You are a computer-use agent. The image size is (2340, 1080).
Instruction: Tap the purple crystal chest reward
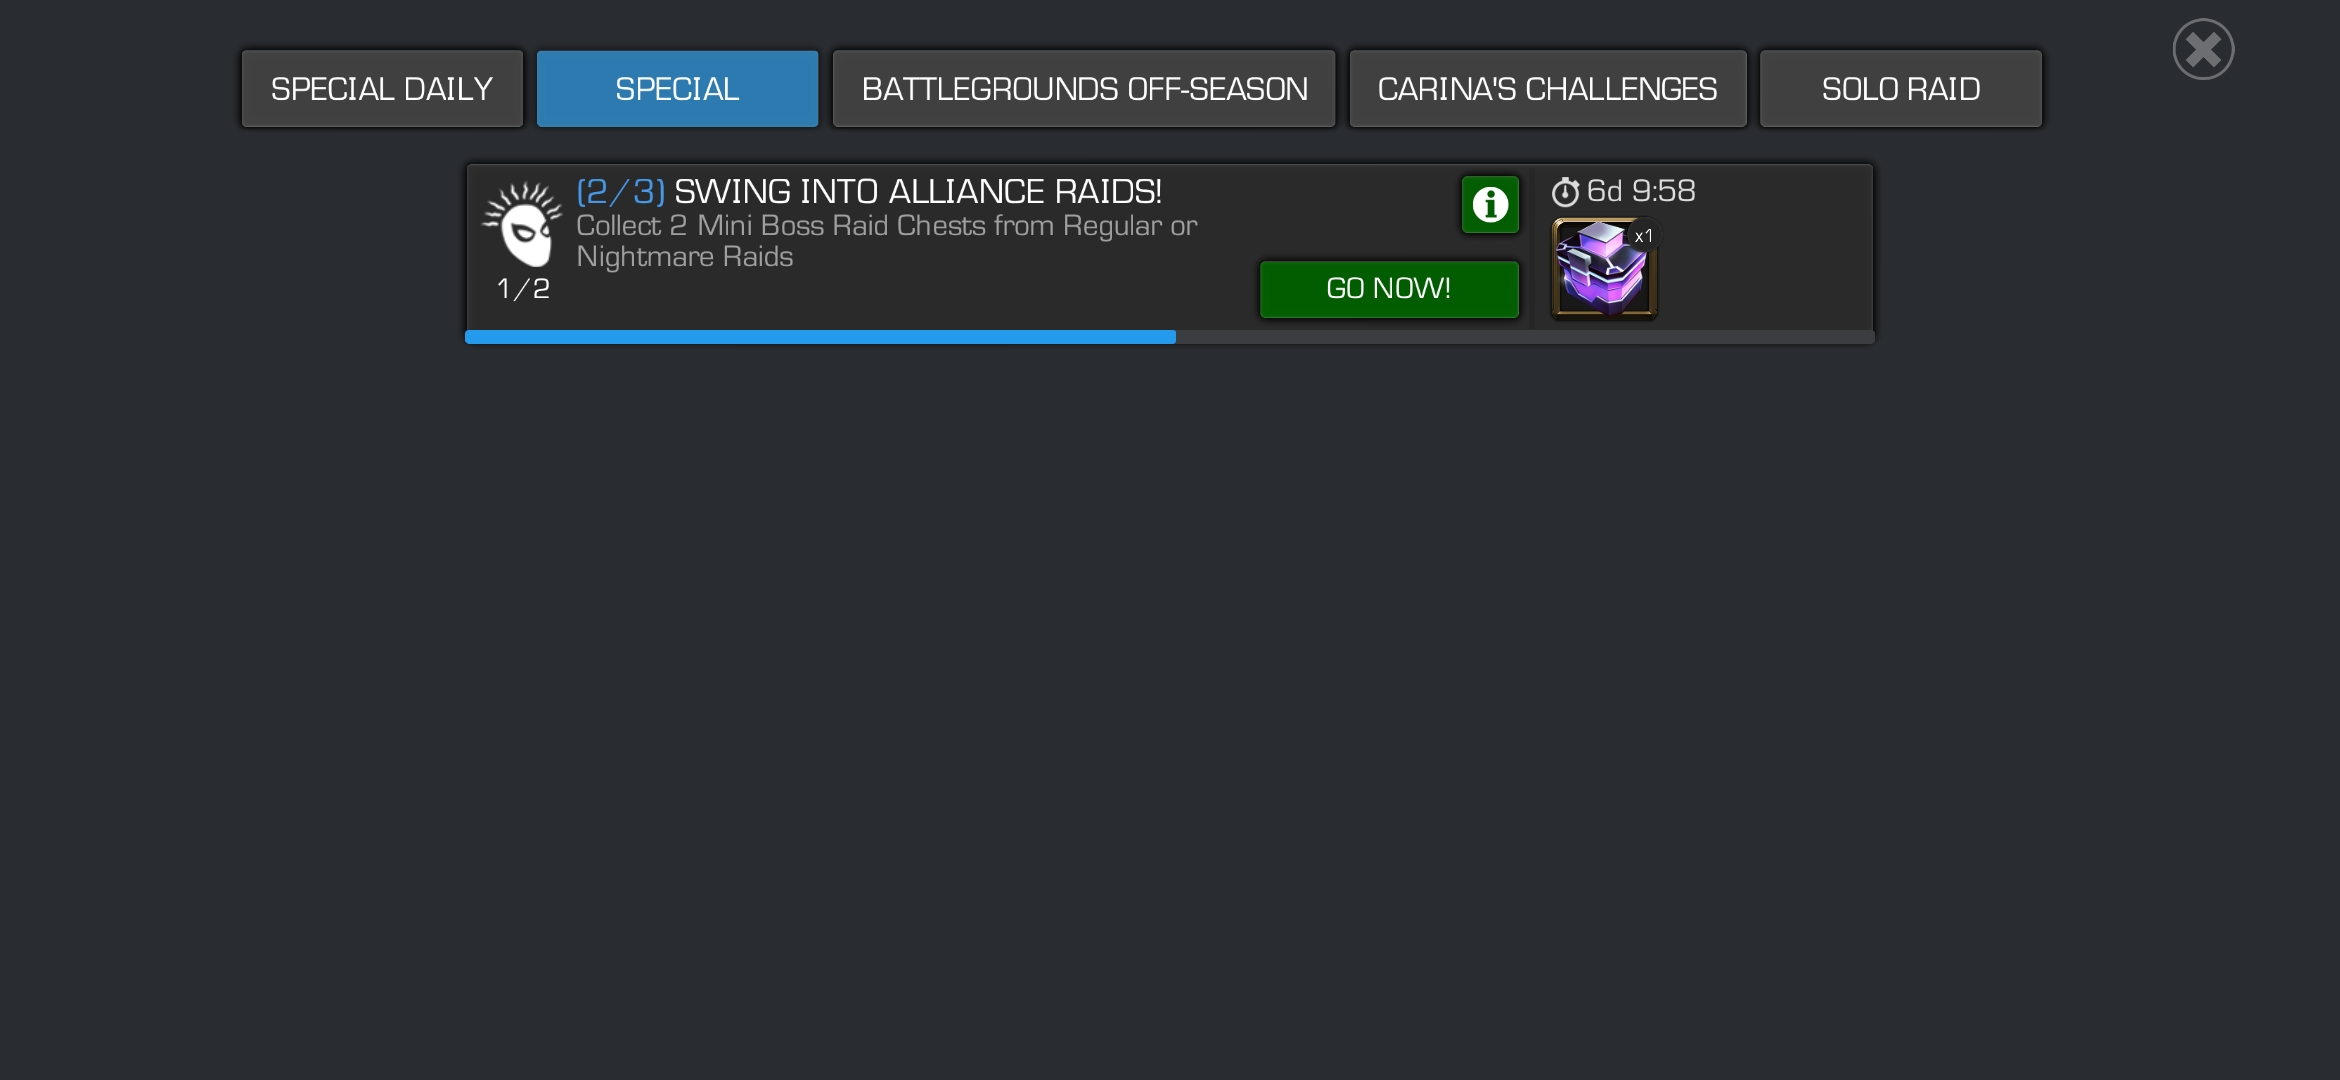pos(1603,269)
